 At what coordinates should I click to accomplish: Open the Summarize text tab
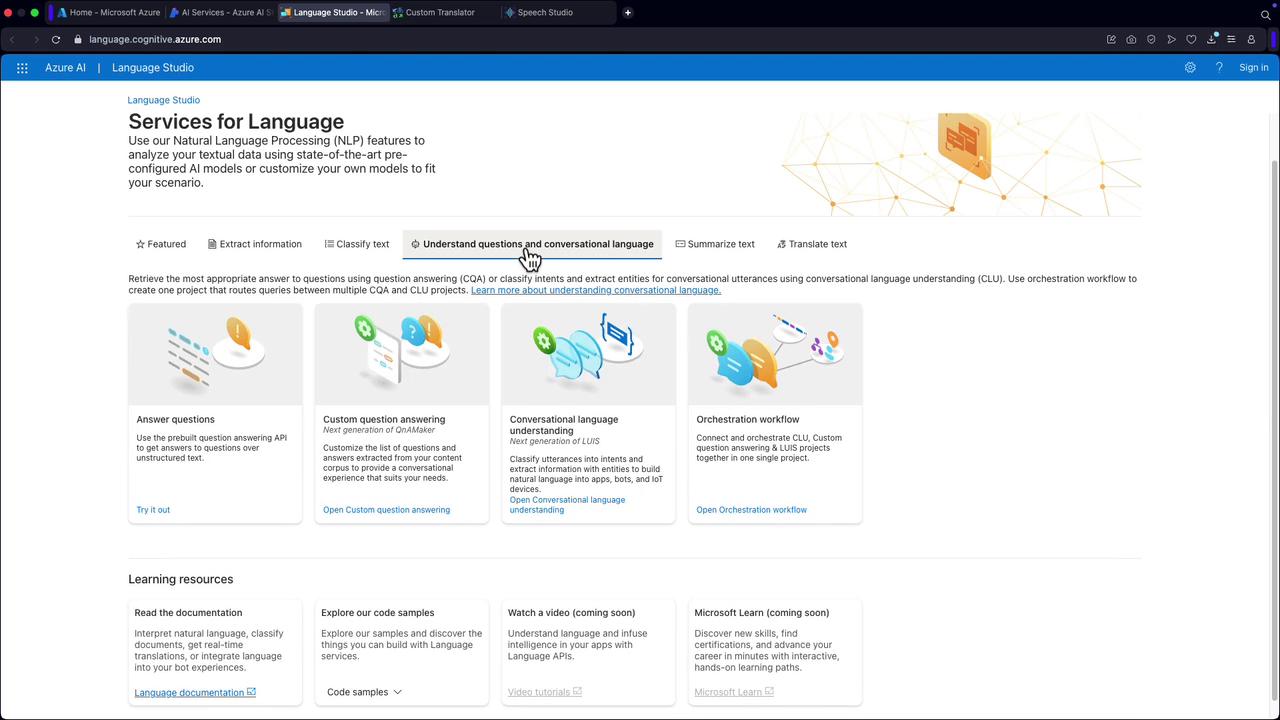coord(715,244)
